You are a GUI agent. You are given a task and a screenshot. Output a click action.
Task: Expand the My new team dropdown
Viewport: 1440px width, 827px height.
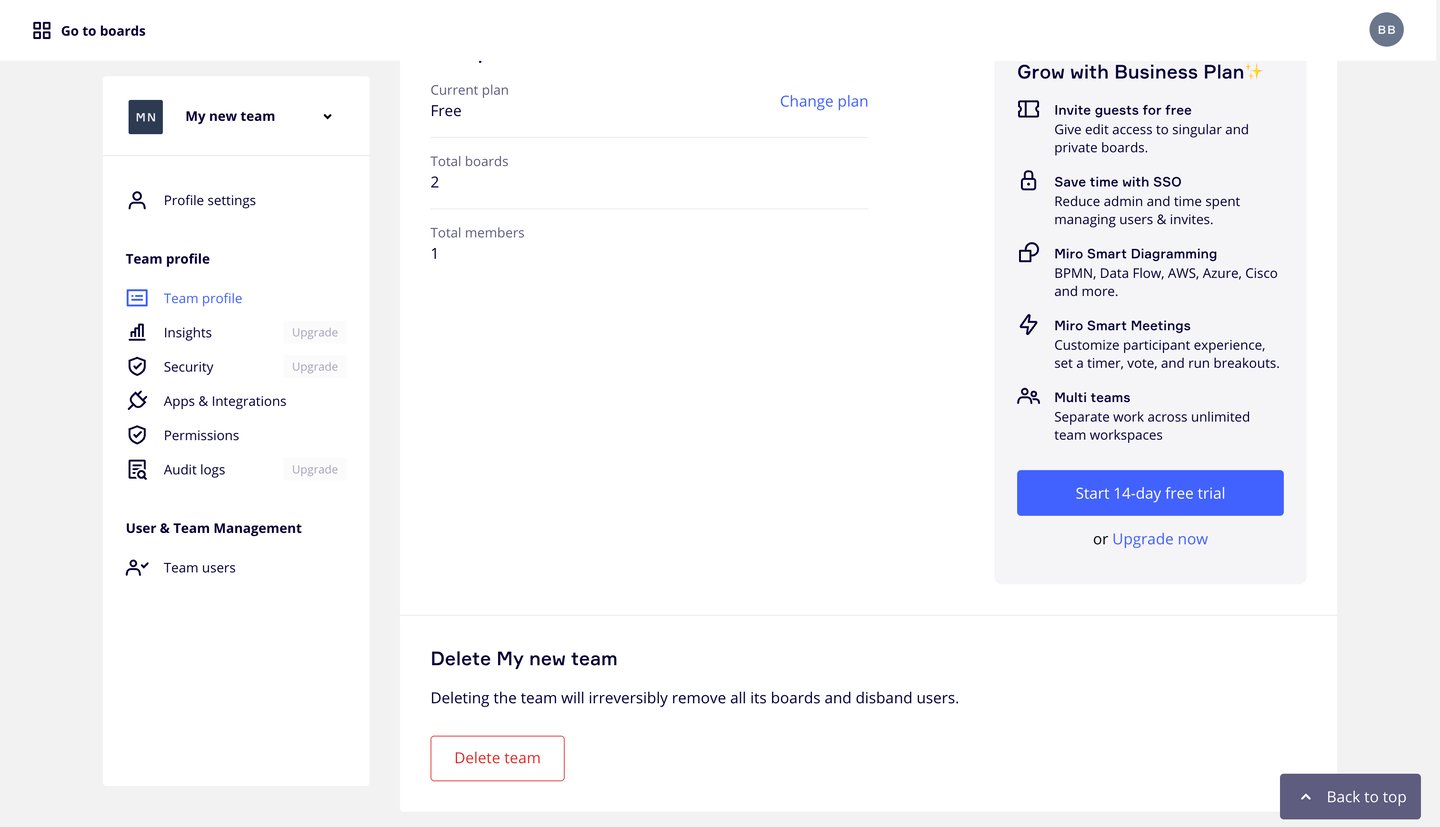[326, 116]
